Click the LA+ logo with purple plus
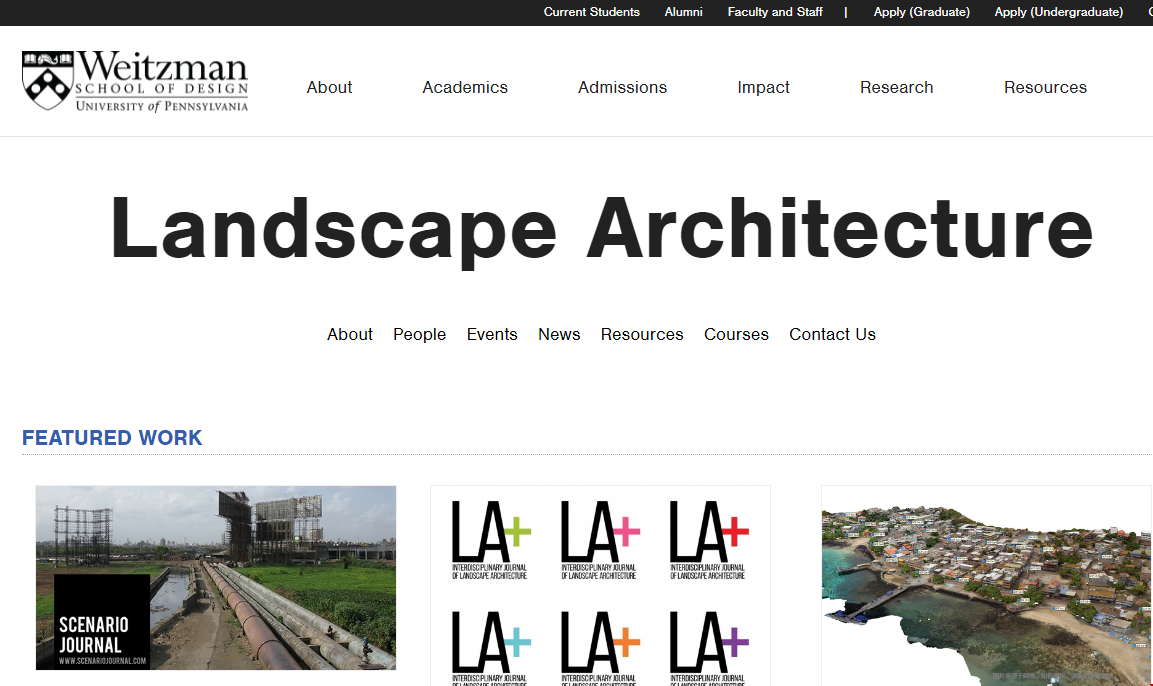The image size is (1153, 686). click(709, 648)
